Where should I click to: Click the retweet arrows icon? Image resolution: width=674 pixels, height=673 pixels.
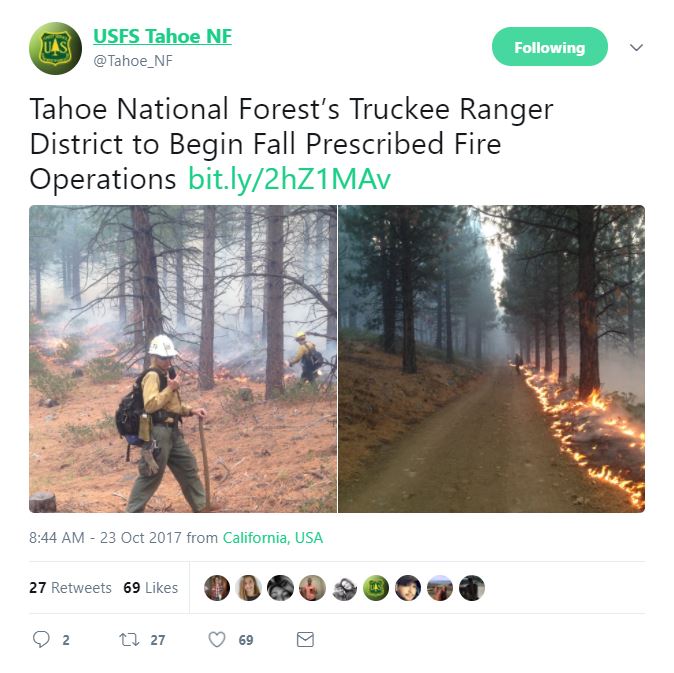click(129, 639)
